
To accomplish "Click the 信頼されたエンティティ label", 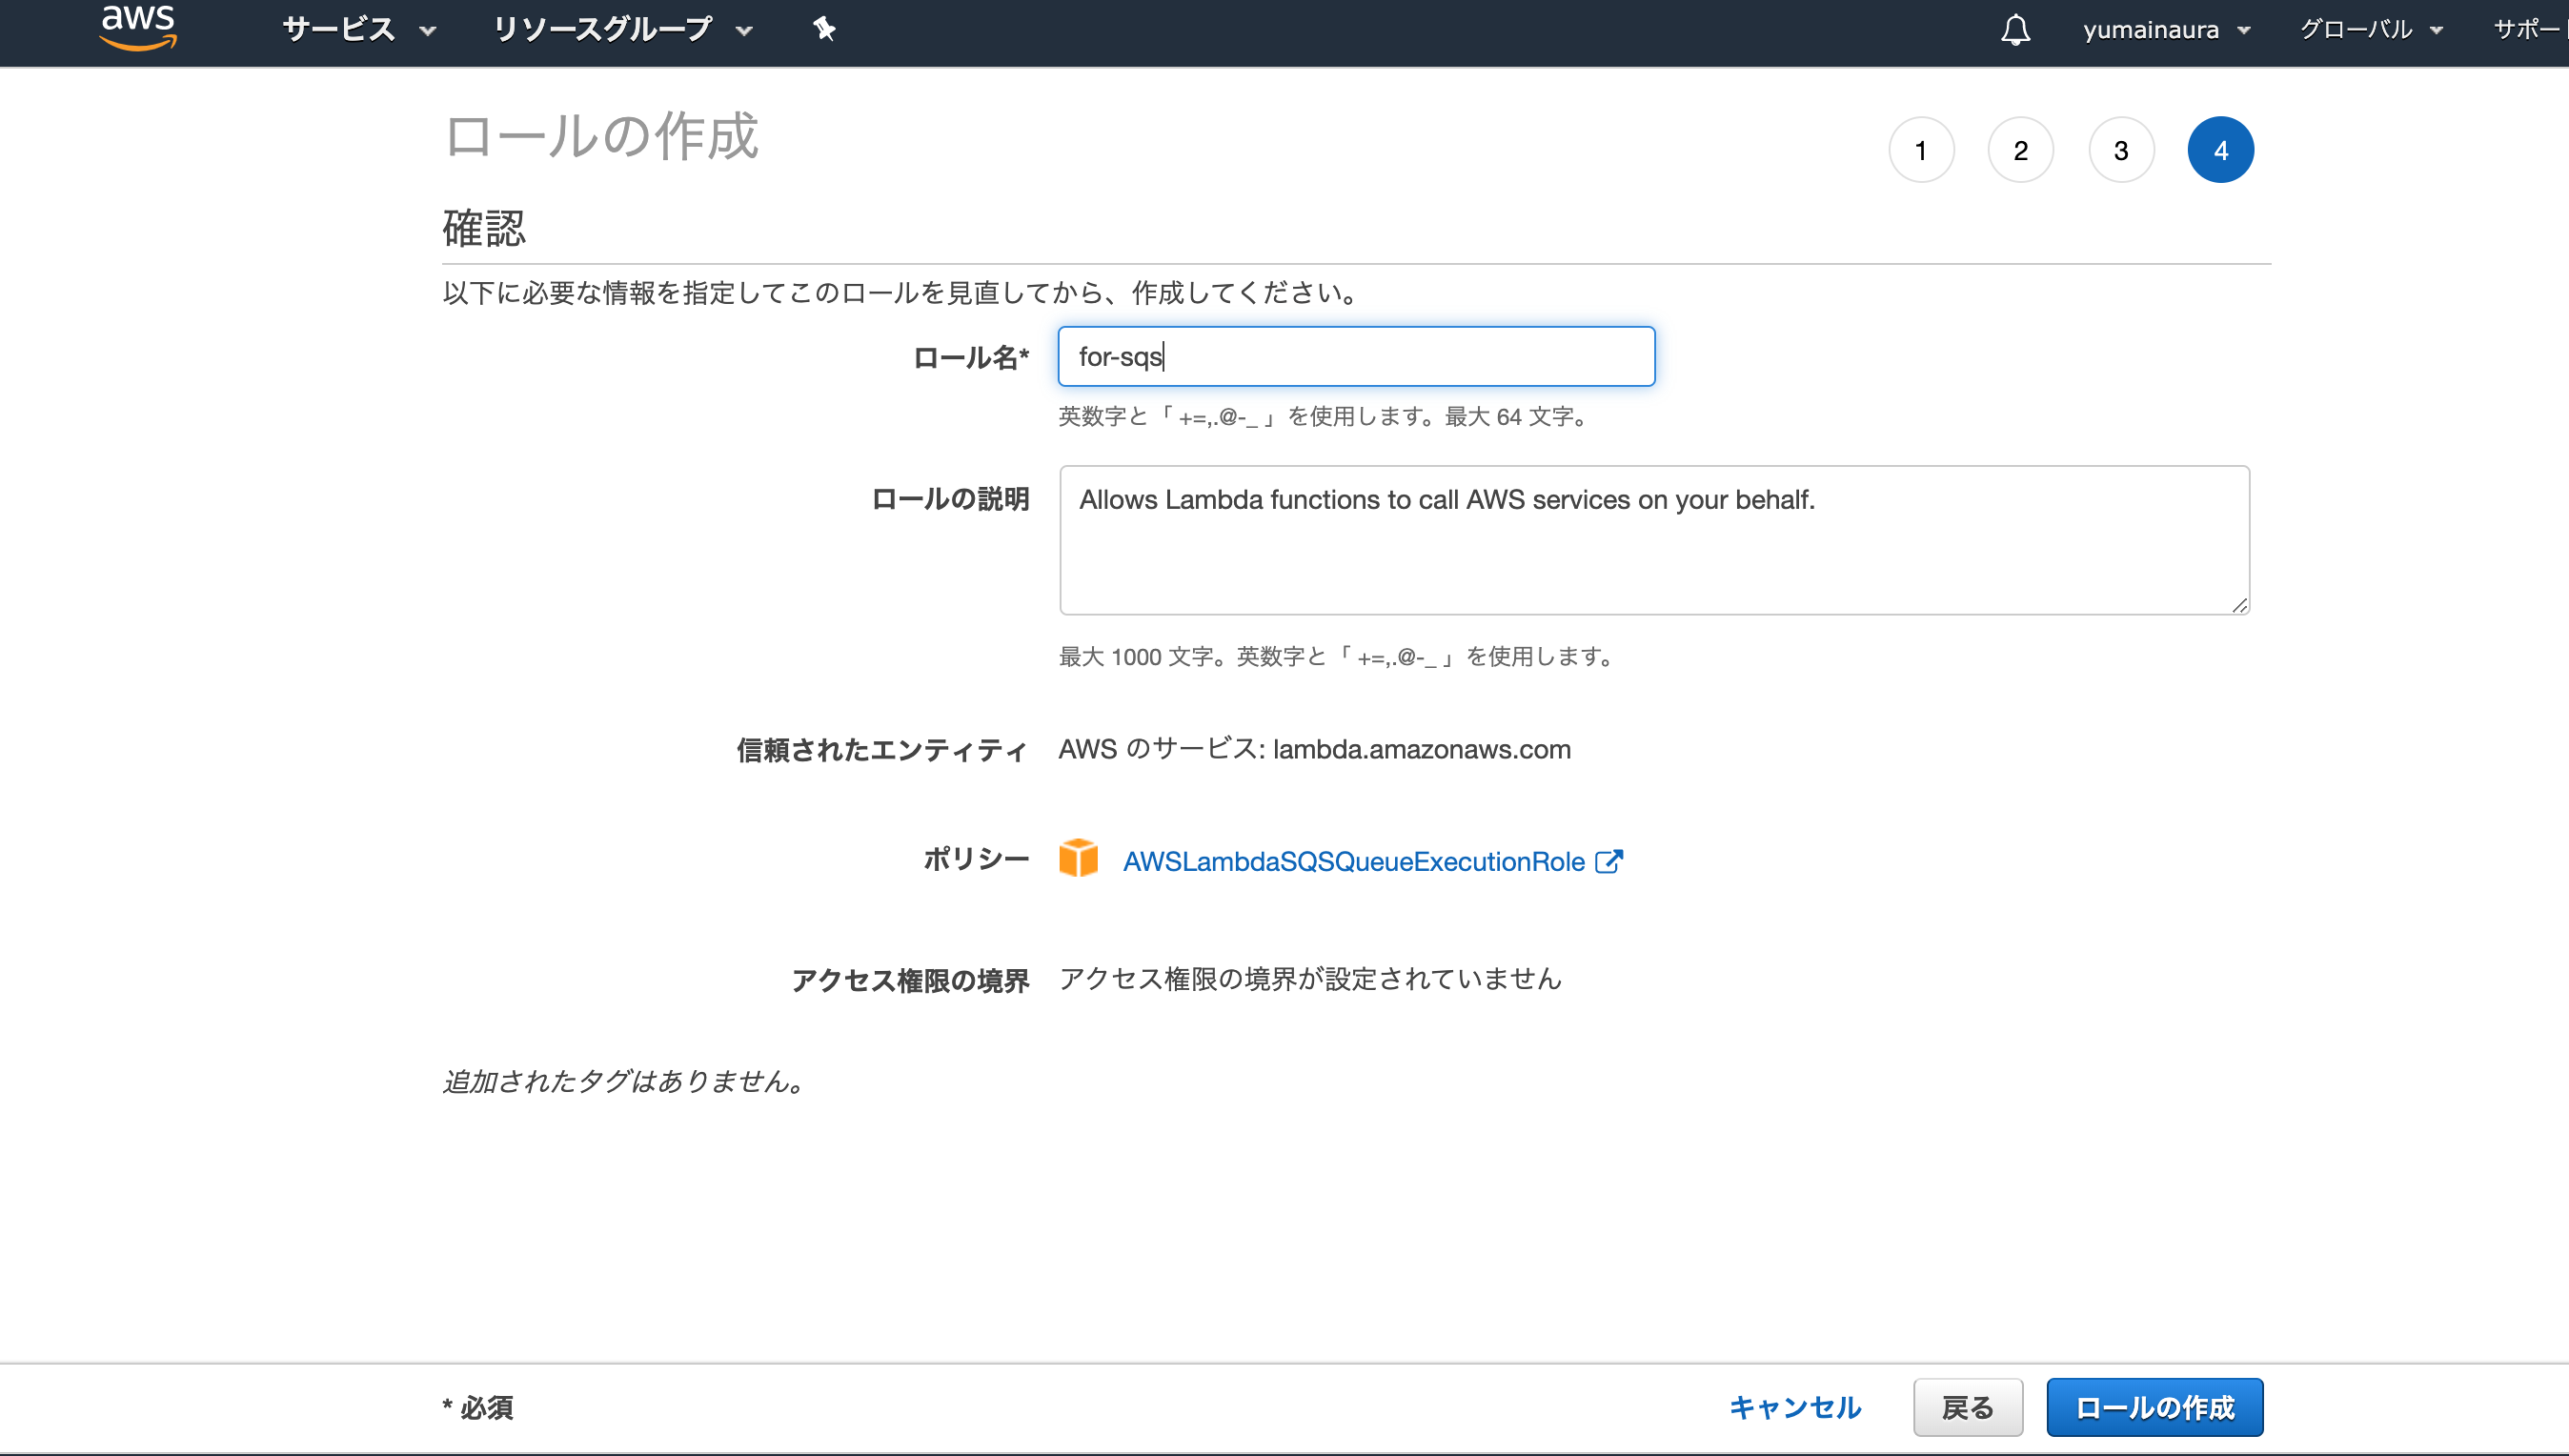I will (882, 750).
